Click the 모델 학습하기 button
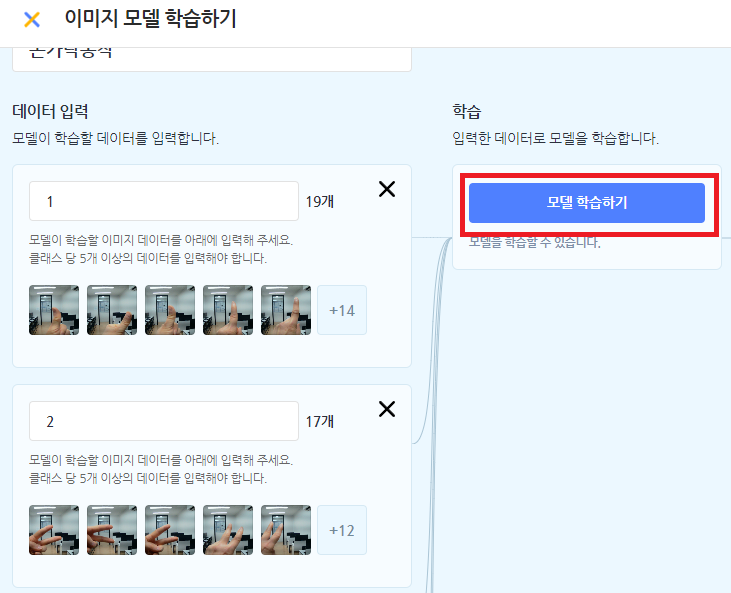Image resolution: width=731 pixels, height=593 pixels. pos(586,203)
